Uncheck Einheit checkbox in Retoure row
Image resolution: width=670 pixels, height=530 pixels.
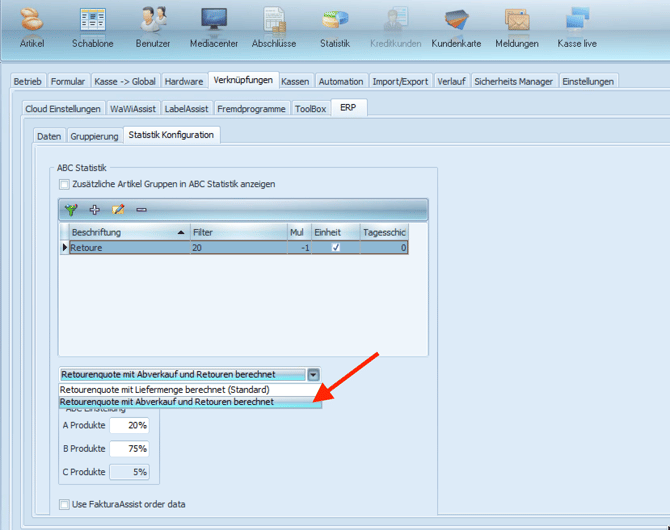[x=336, y=247]
